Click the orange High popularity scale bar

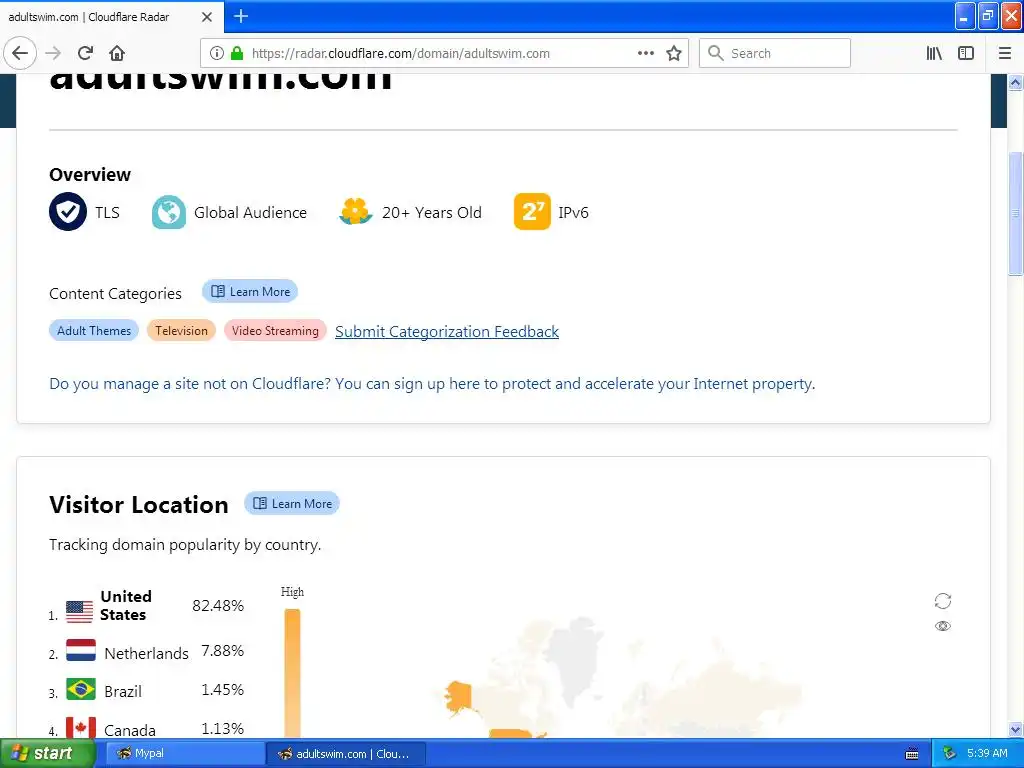click(293, 673)
